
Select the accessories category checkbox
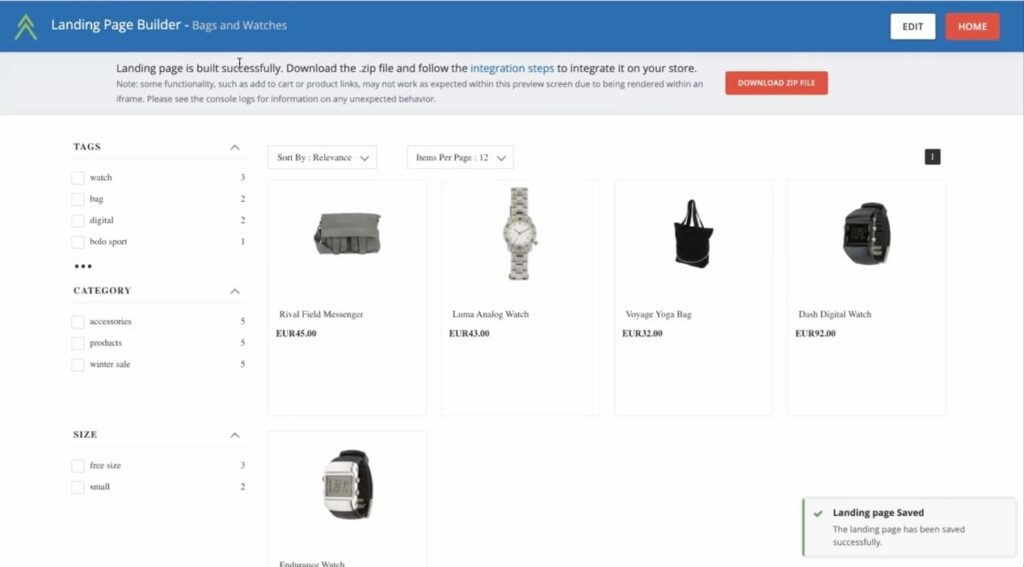pos(78,321)
